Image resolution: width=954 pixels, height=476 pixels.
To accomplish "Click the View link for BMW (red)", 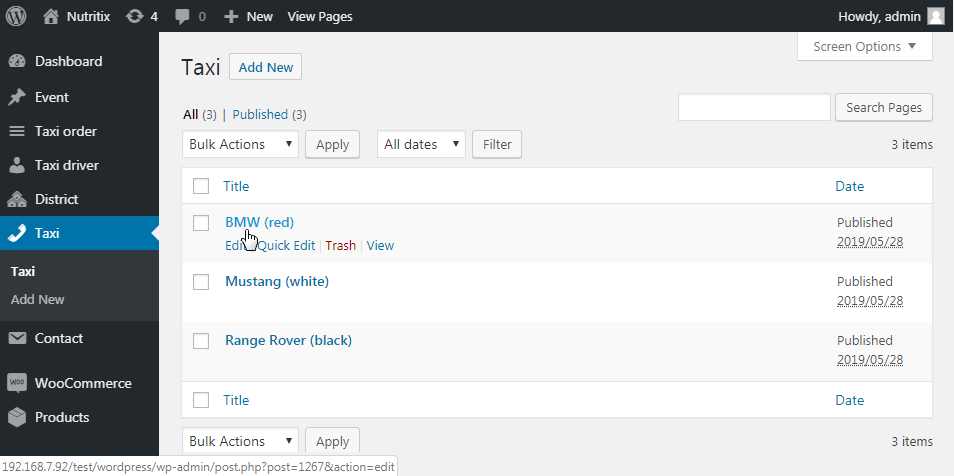I will pos(380,246).
